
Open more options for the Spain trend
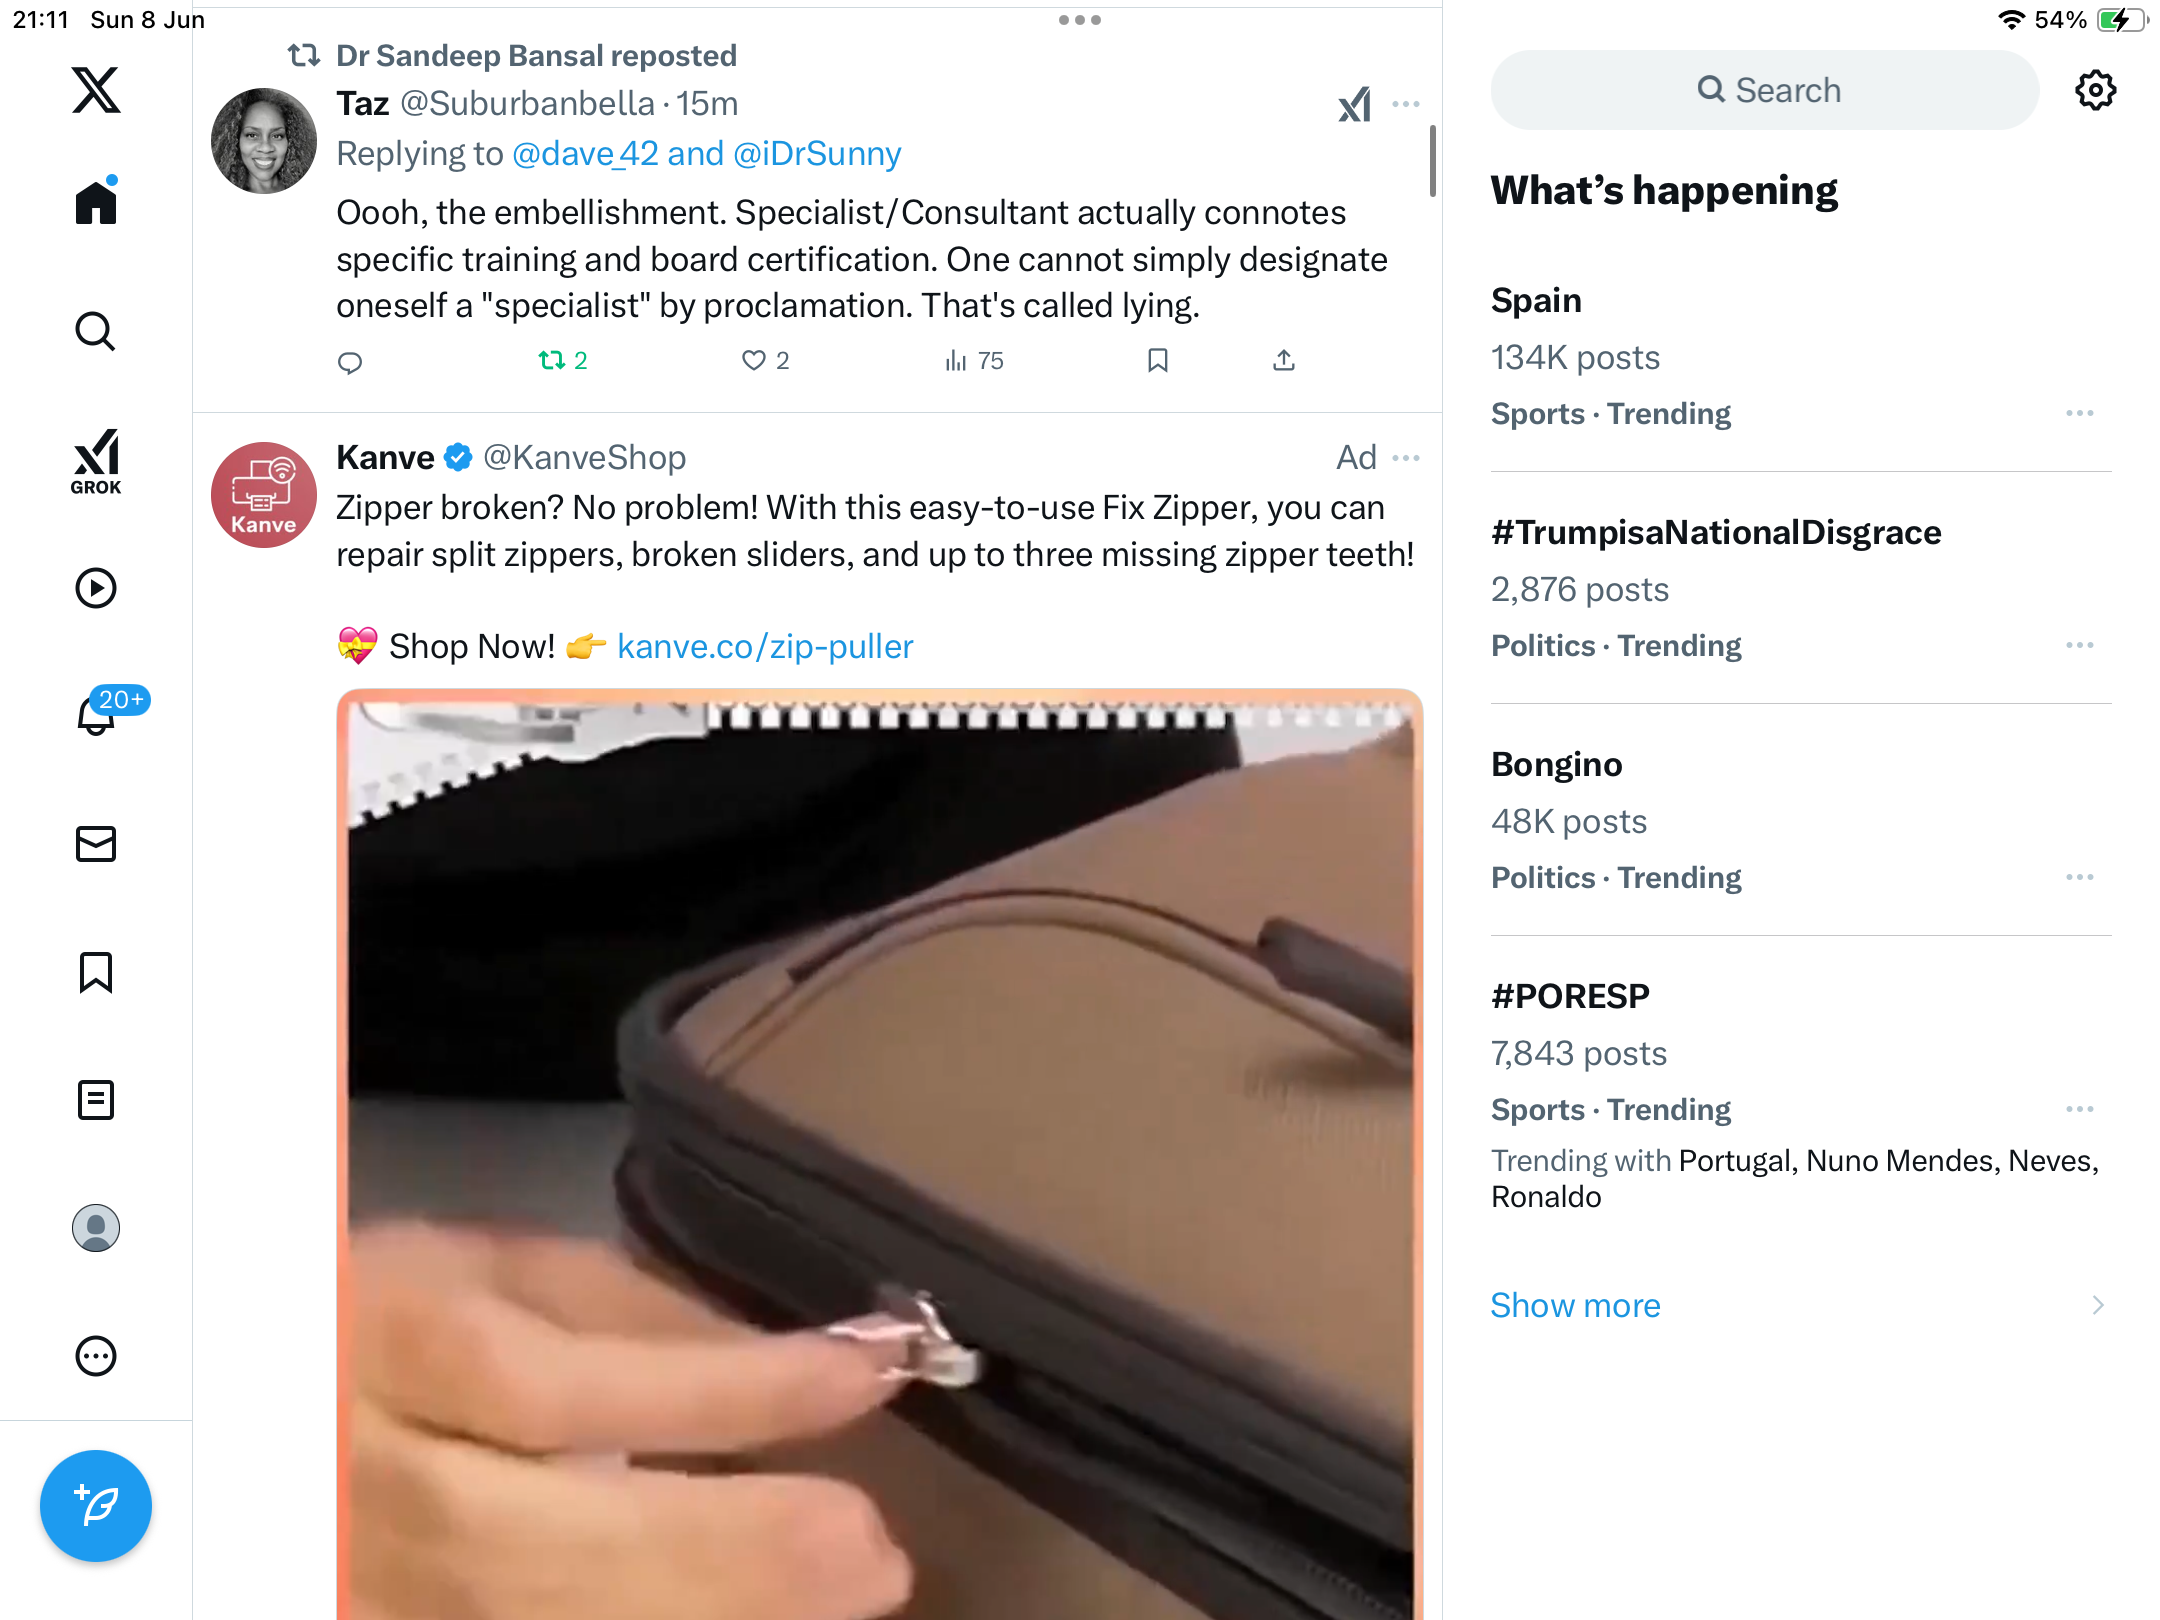[2080, 413]
